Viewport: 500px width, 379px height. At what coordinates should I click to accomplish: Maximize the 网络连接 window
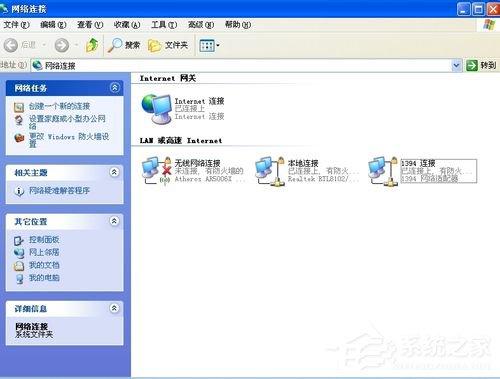click(479, 9)
